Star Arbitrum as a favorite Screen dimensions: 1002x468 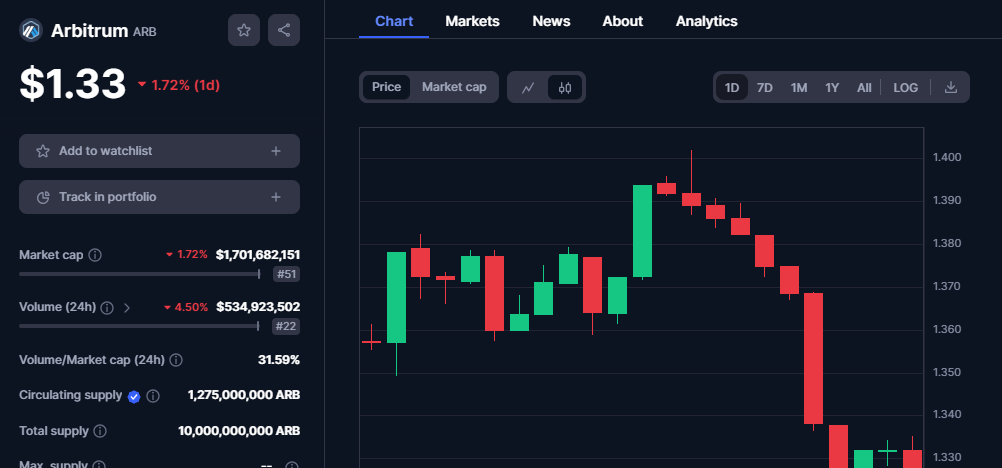coord(243,30)
